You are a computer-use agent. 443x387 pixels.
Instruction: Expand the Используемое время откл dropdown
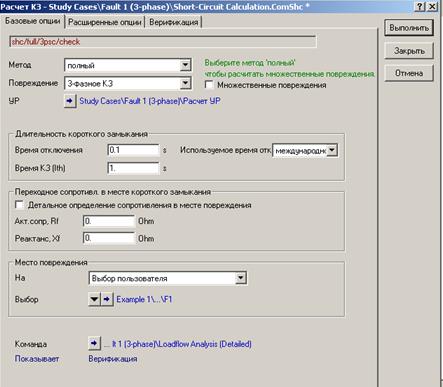tap(332, 150)
